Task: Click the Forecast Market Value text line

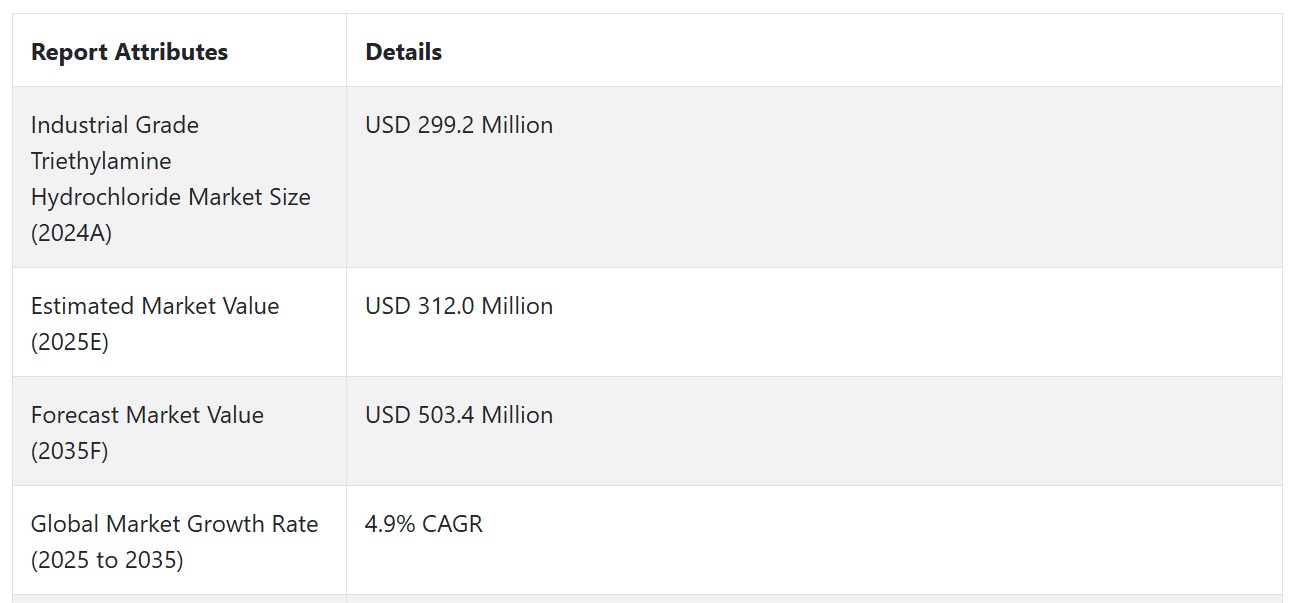Action: tap(147, 415)
